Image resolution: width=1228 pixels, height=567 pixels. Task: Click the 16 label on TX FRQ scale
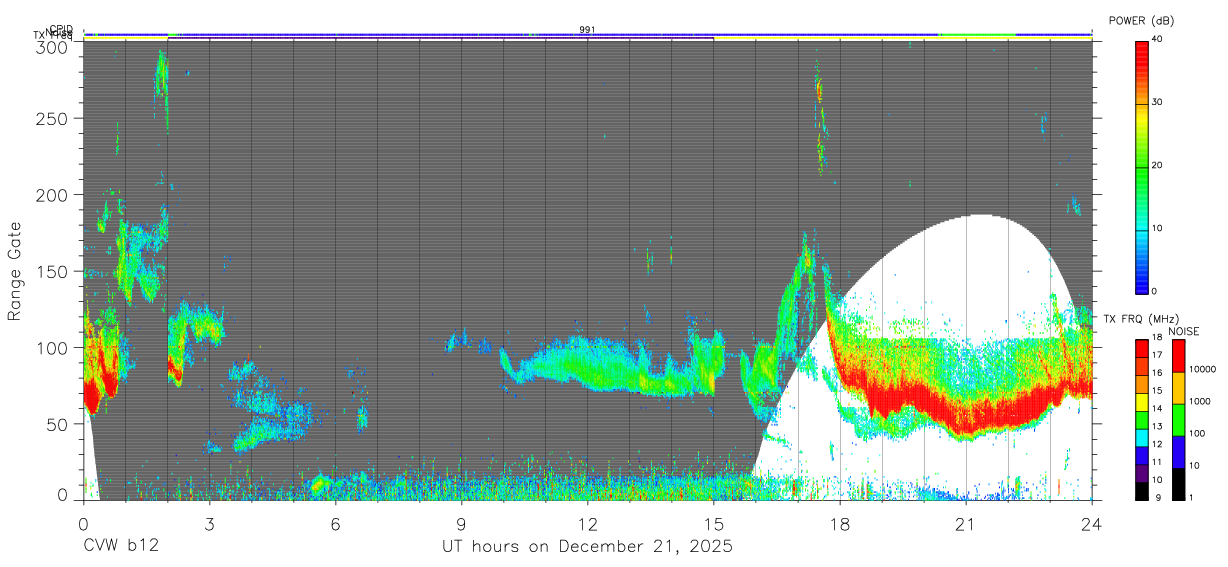[1157, 372]
